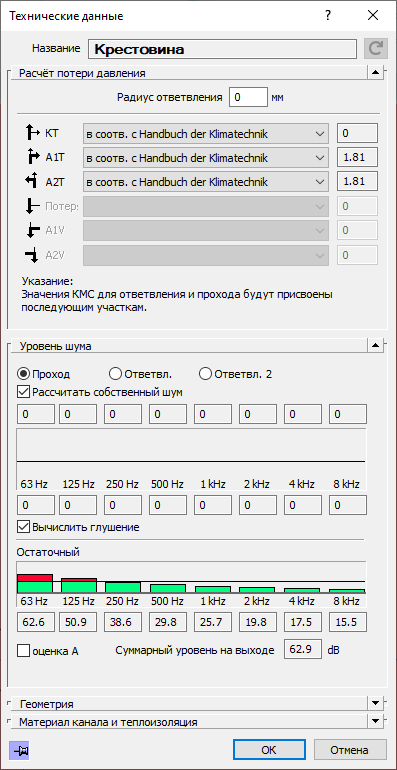Click the A1T right-branch arrow icon
397x770 pixels.
33,158
